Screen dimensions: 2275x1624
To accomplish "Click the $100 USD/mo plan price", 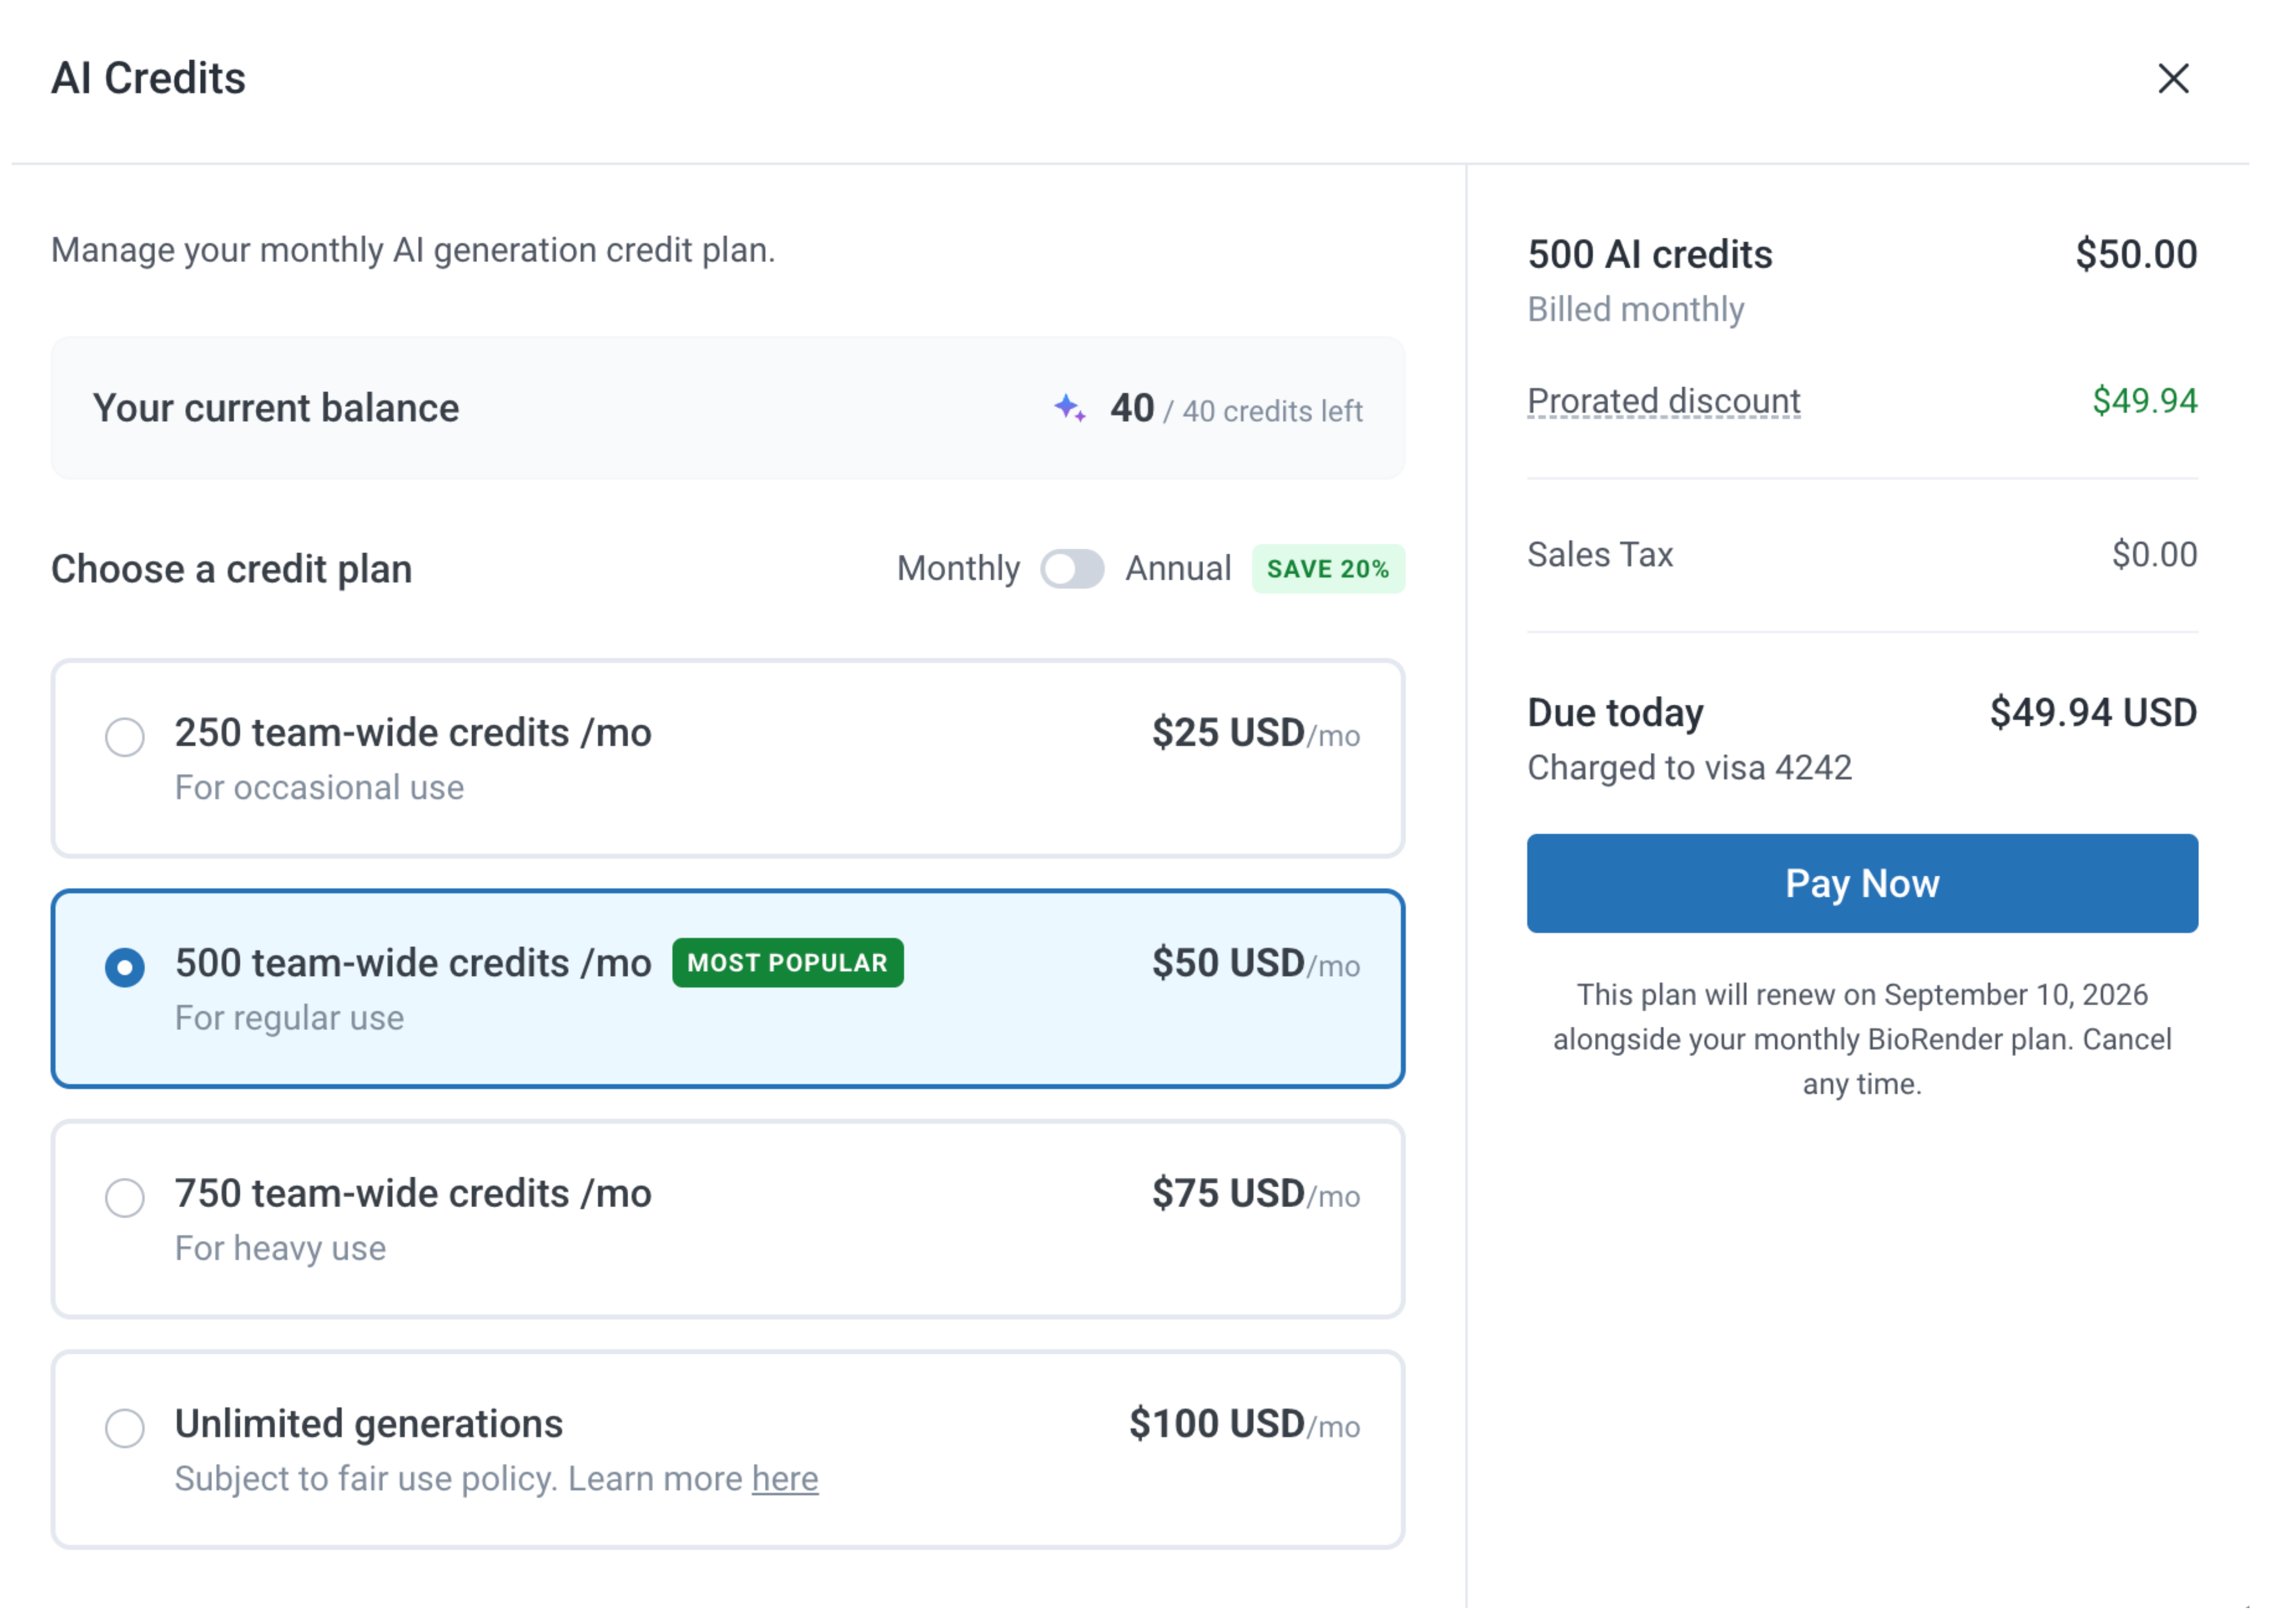I will pyautogui.click(x=1244, y=1424).
